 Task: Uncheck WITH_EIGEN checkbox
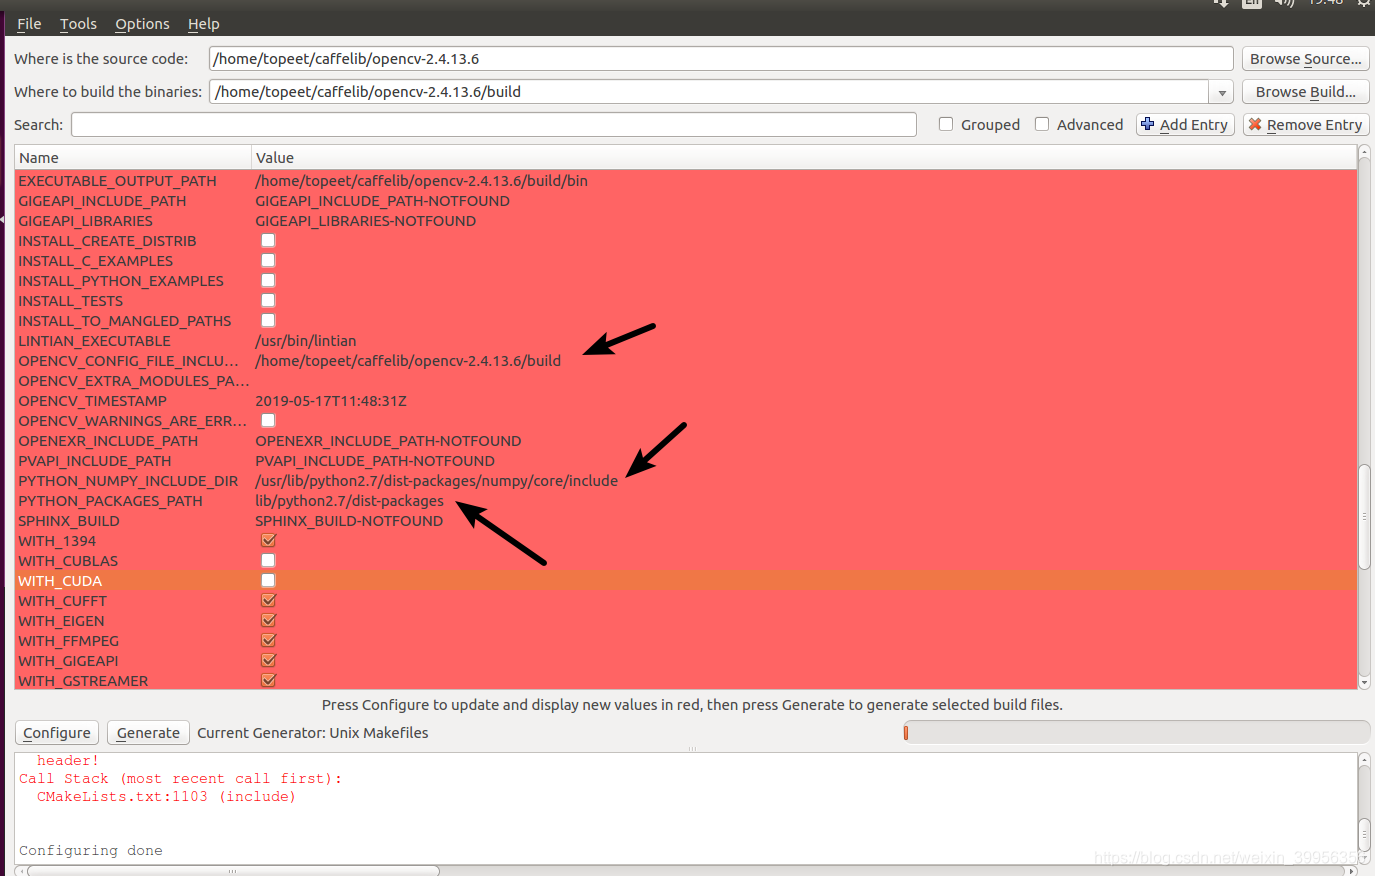coord(268,620)
